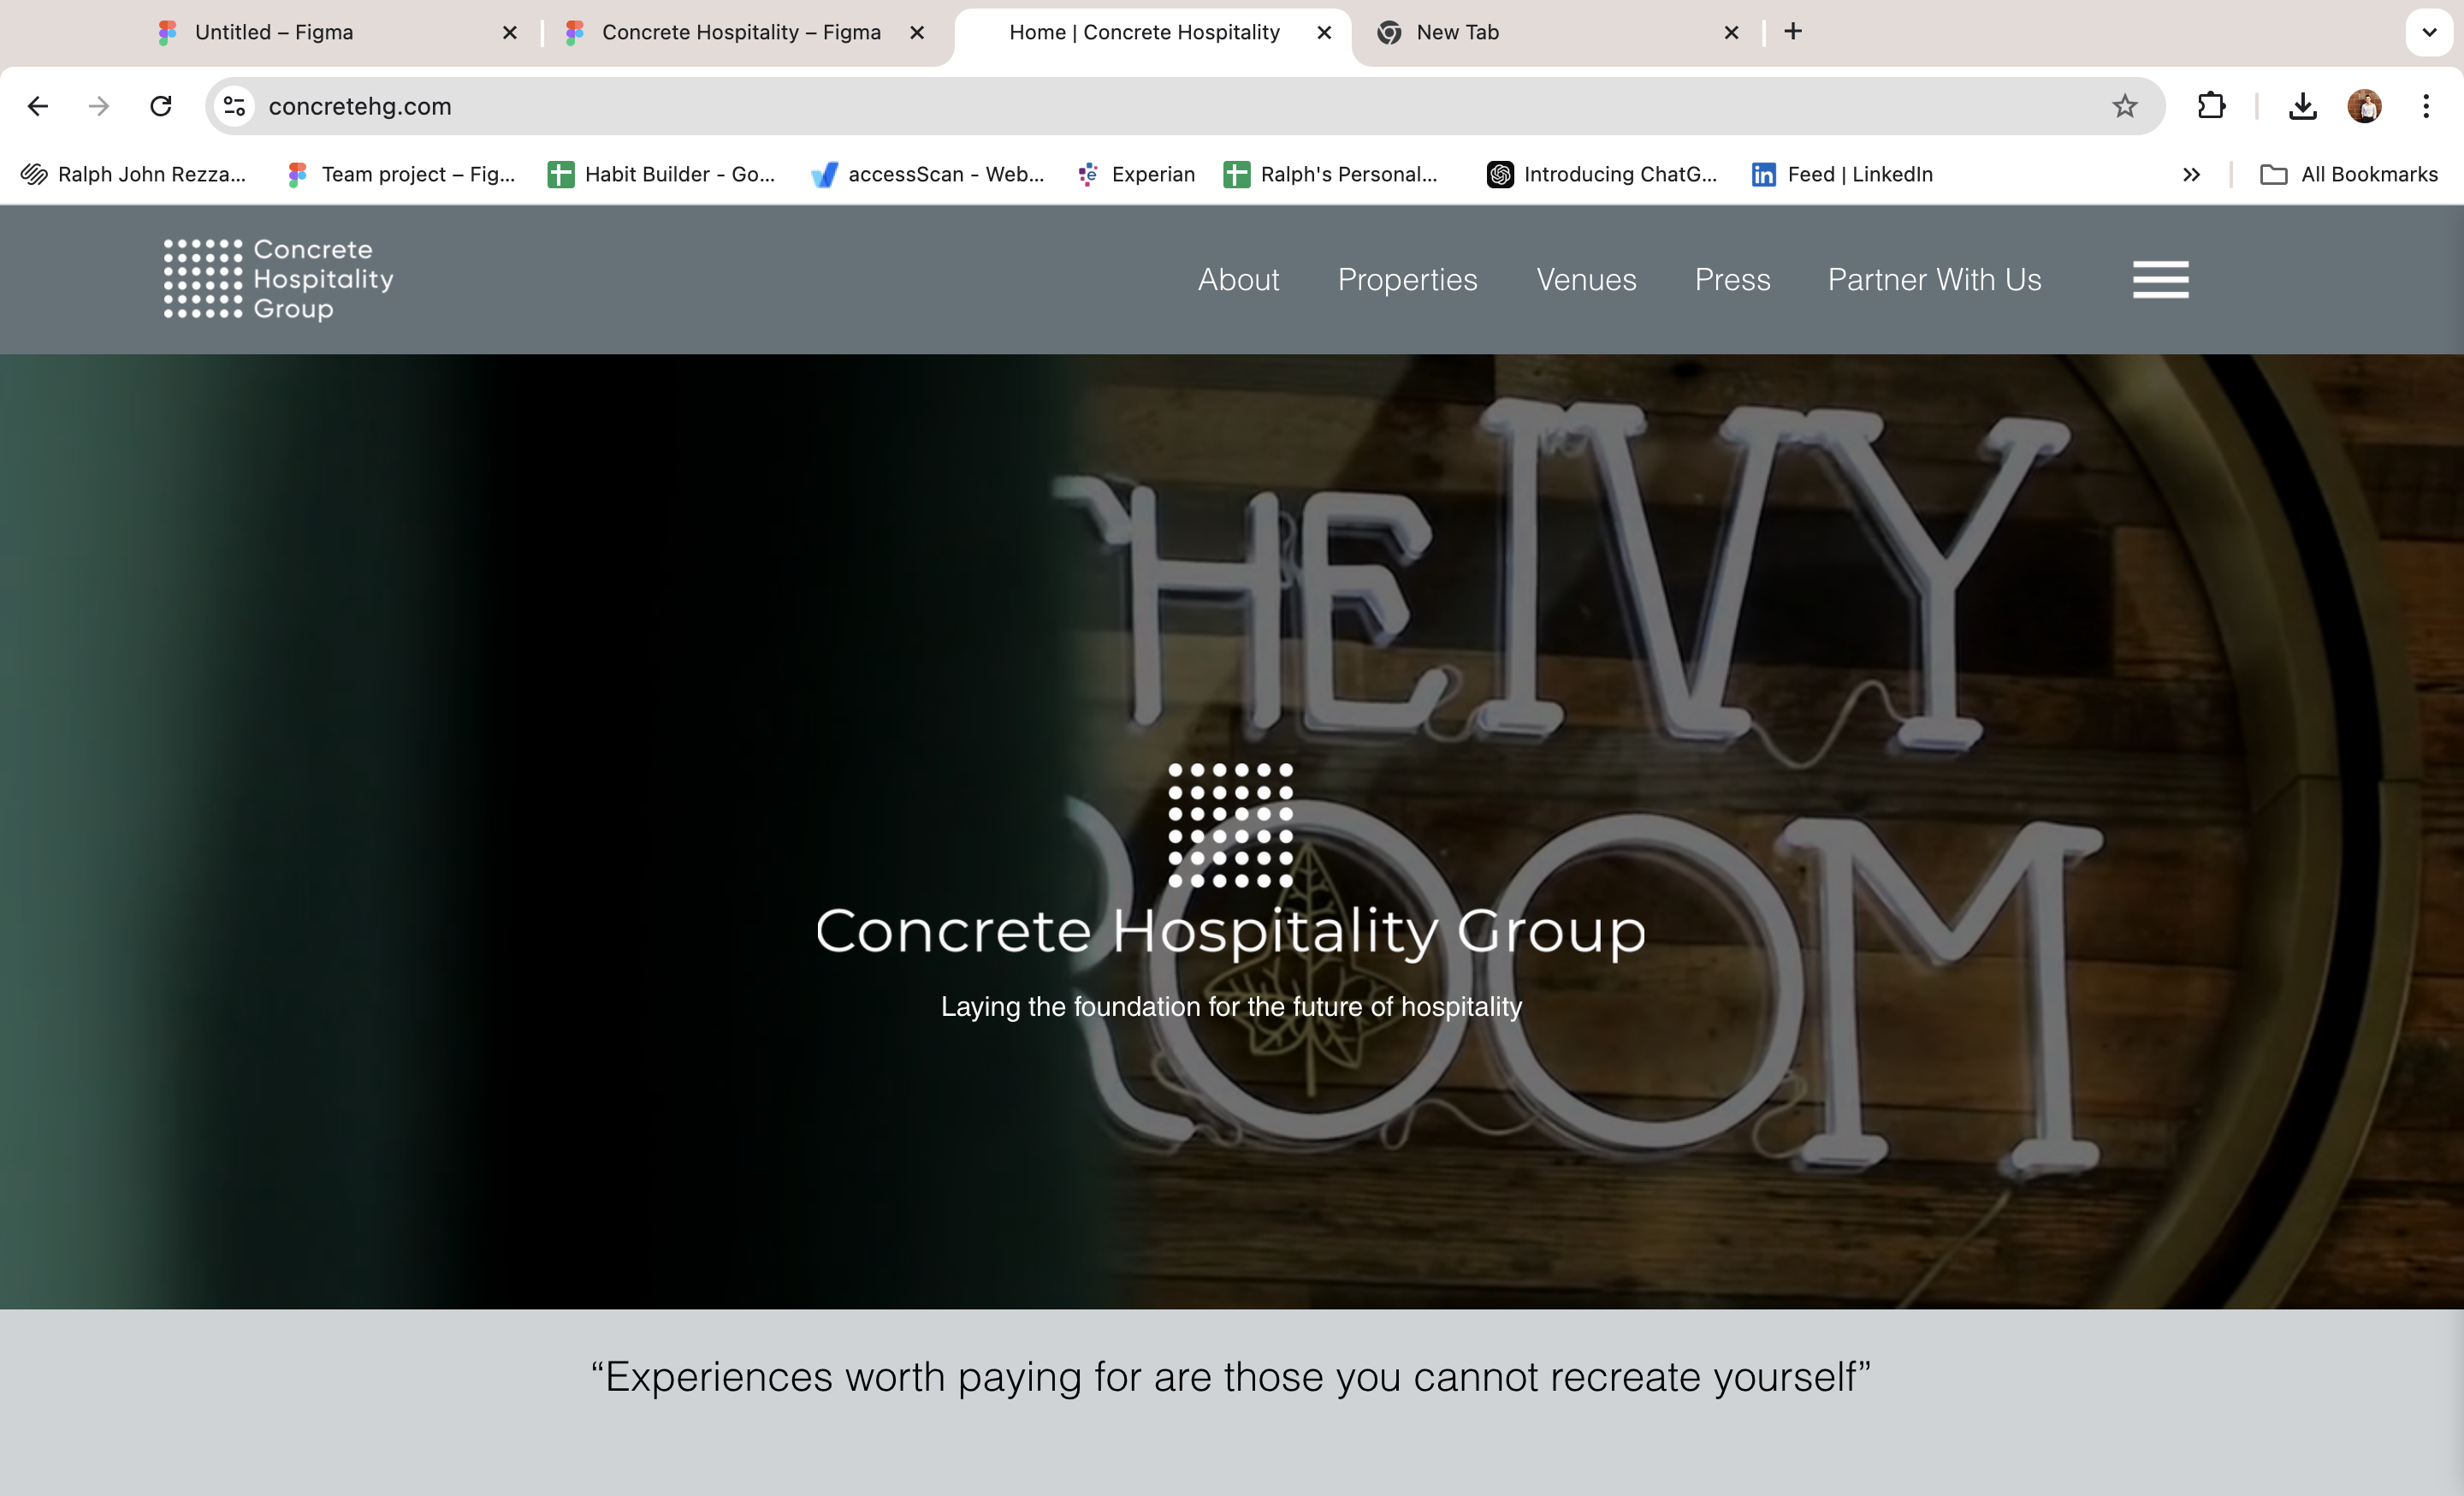Close the New Tab tab
The height and width of the screenshot is (1496, 2464).
[x=1731, y=32]
